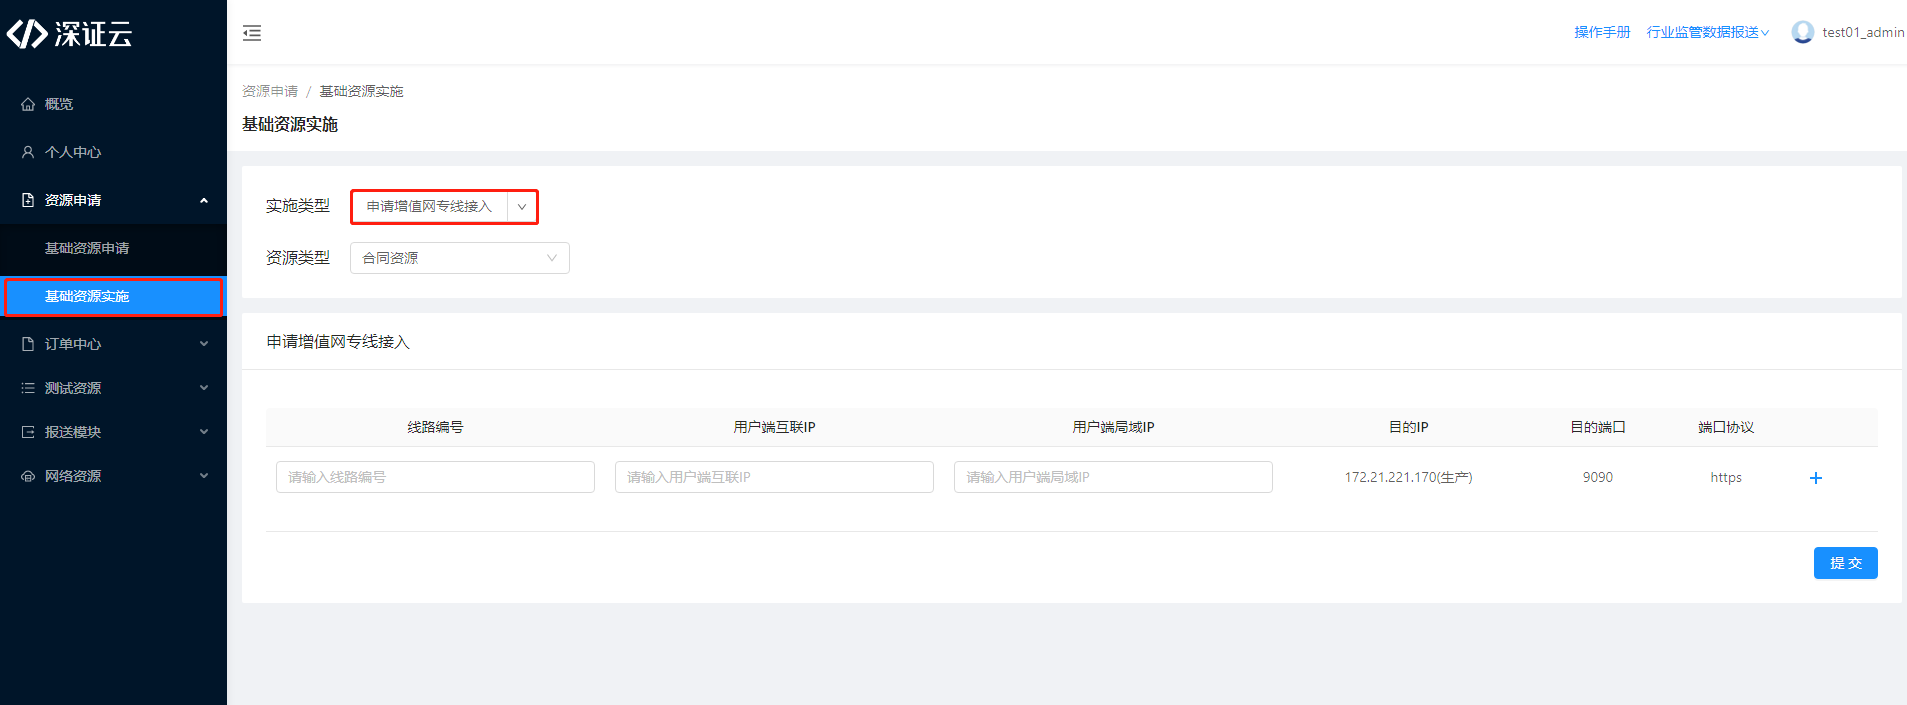The width and height of the screenshot is (1907, 705).
Task: Click the file icon beside 订单中心
Action: coord(28,344)
